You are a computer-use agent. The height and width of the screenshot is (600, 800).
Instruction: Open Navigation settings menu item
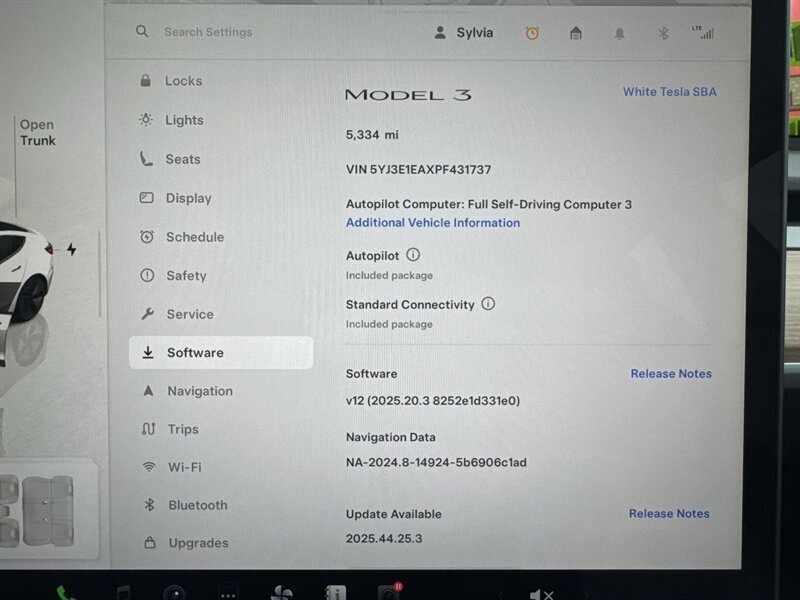[199, 391]
